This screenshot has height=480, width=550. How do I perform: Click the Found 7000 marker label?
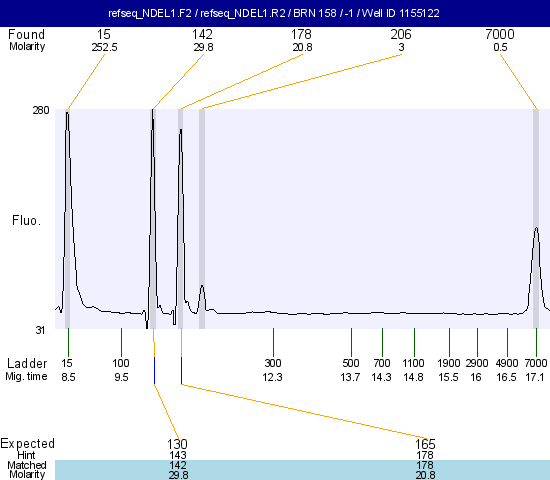click(500, 34)
